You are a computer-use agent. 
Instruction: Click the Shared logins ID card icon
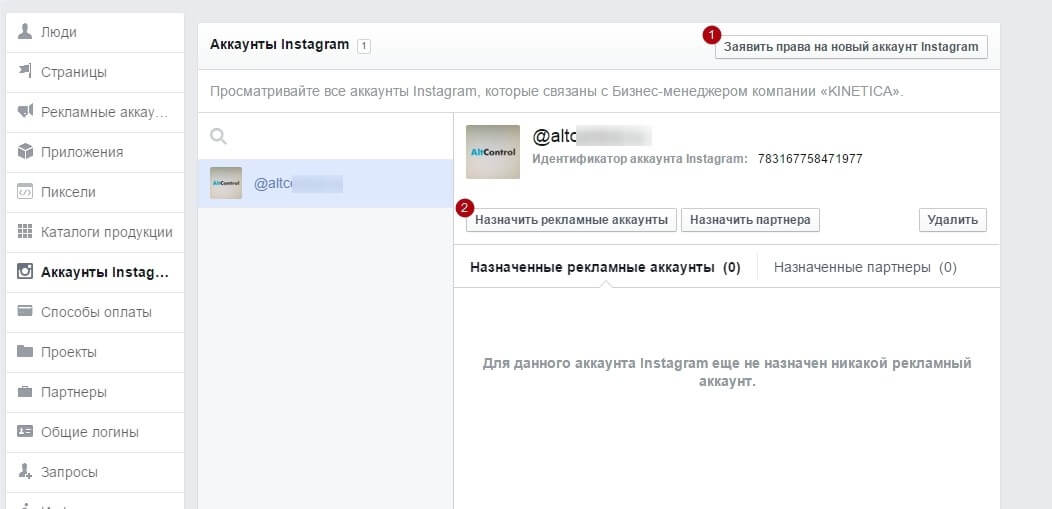[25, 431]
